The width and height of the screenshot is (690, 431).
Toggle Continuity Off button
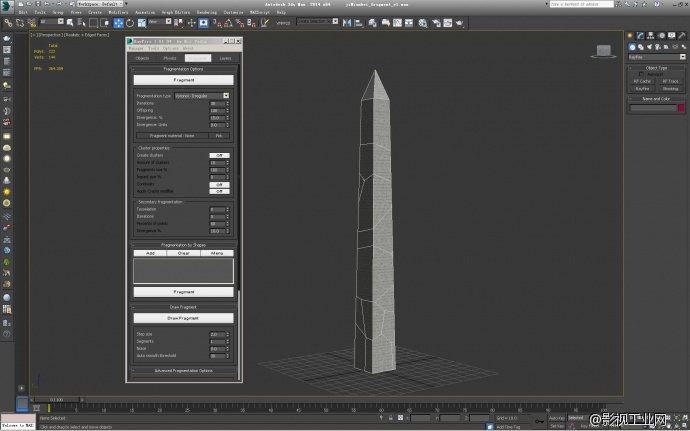coord(219,184)
